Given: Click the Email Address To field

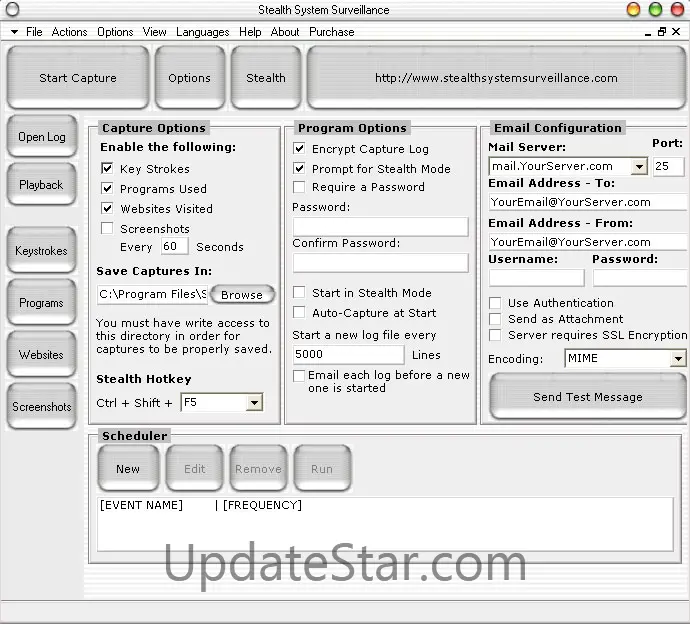Looking at the screenshot, I should pyautogui.click(x=589, y=202).
